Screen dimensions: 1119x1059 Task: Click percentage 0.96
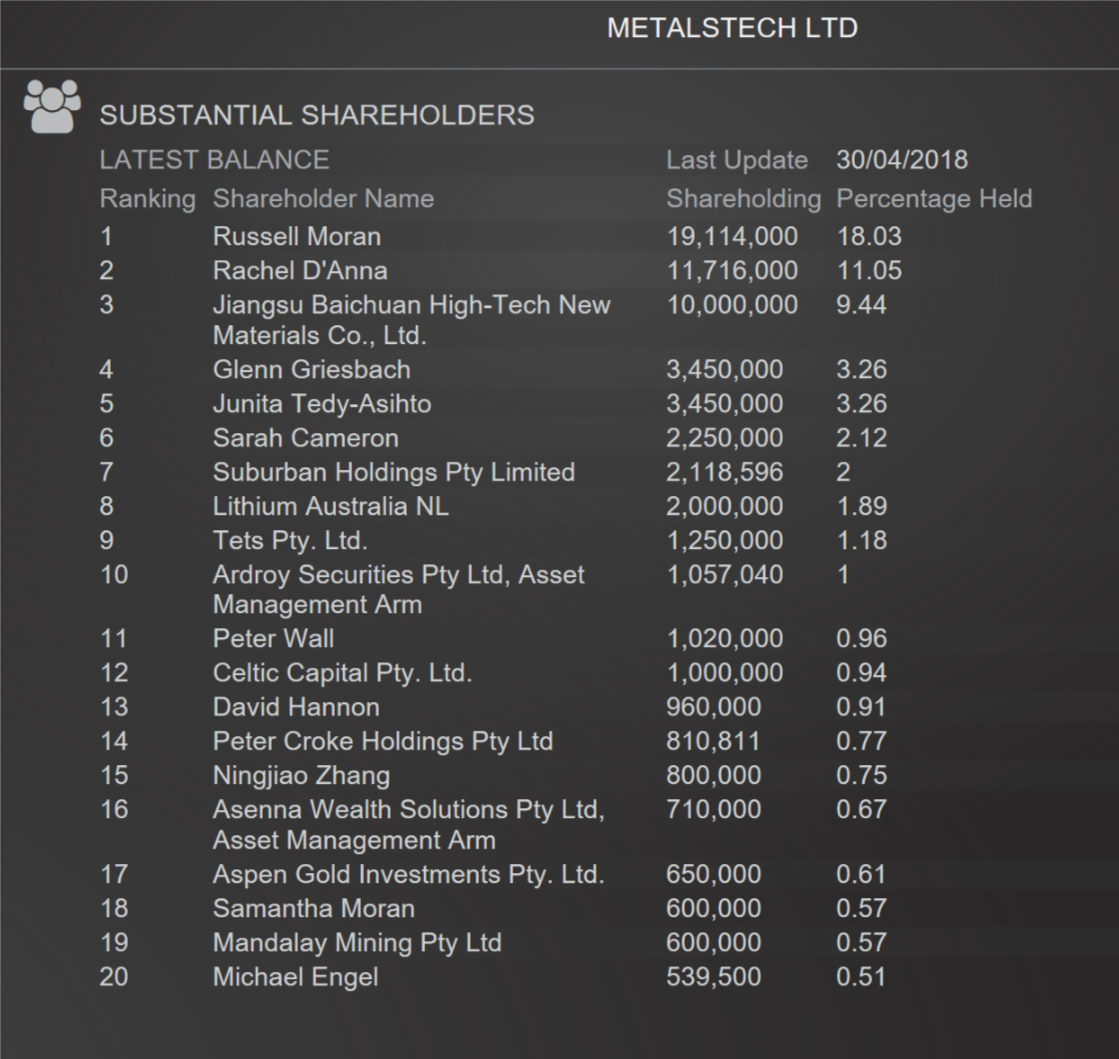861,639
